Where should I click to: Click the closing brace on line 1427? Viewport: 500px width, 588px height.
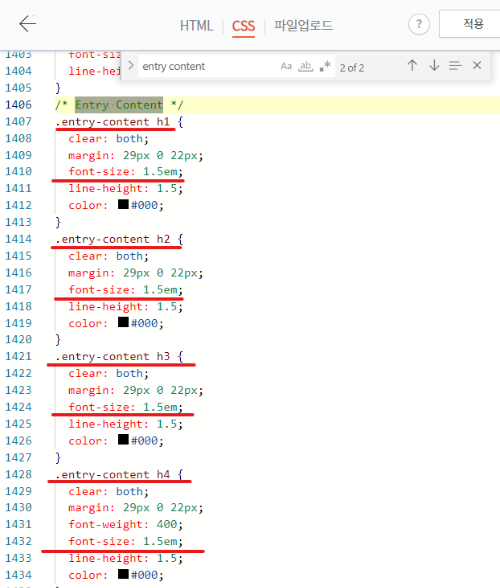coord(58,458)
